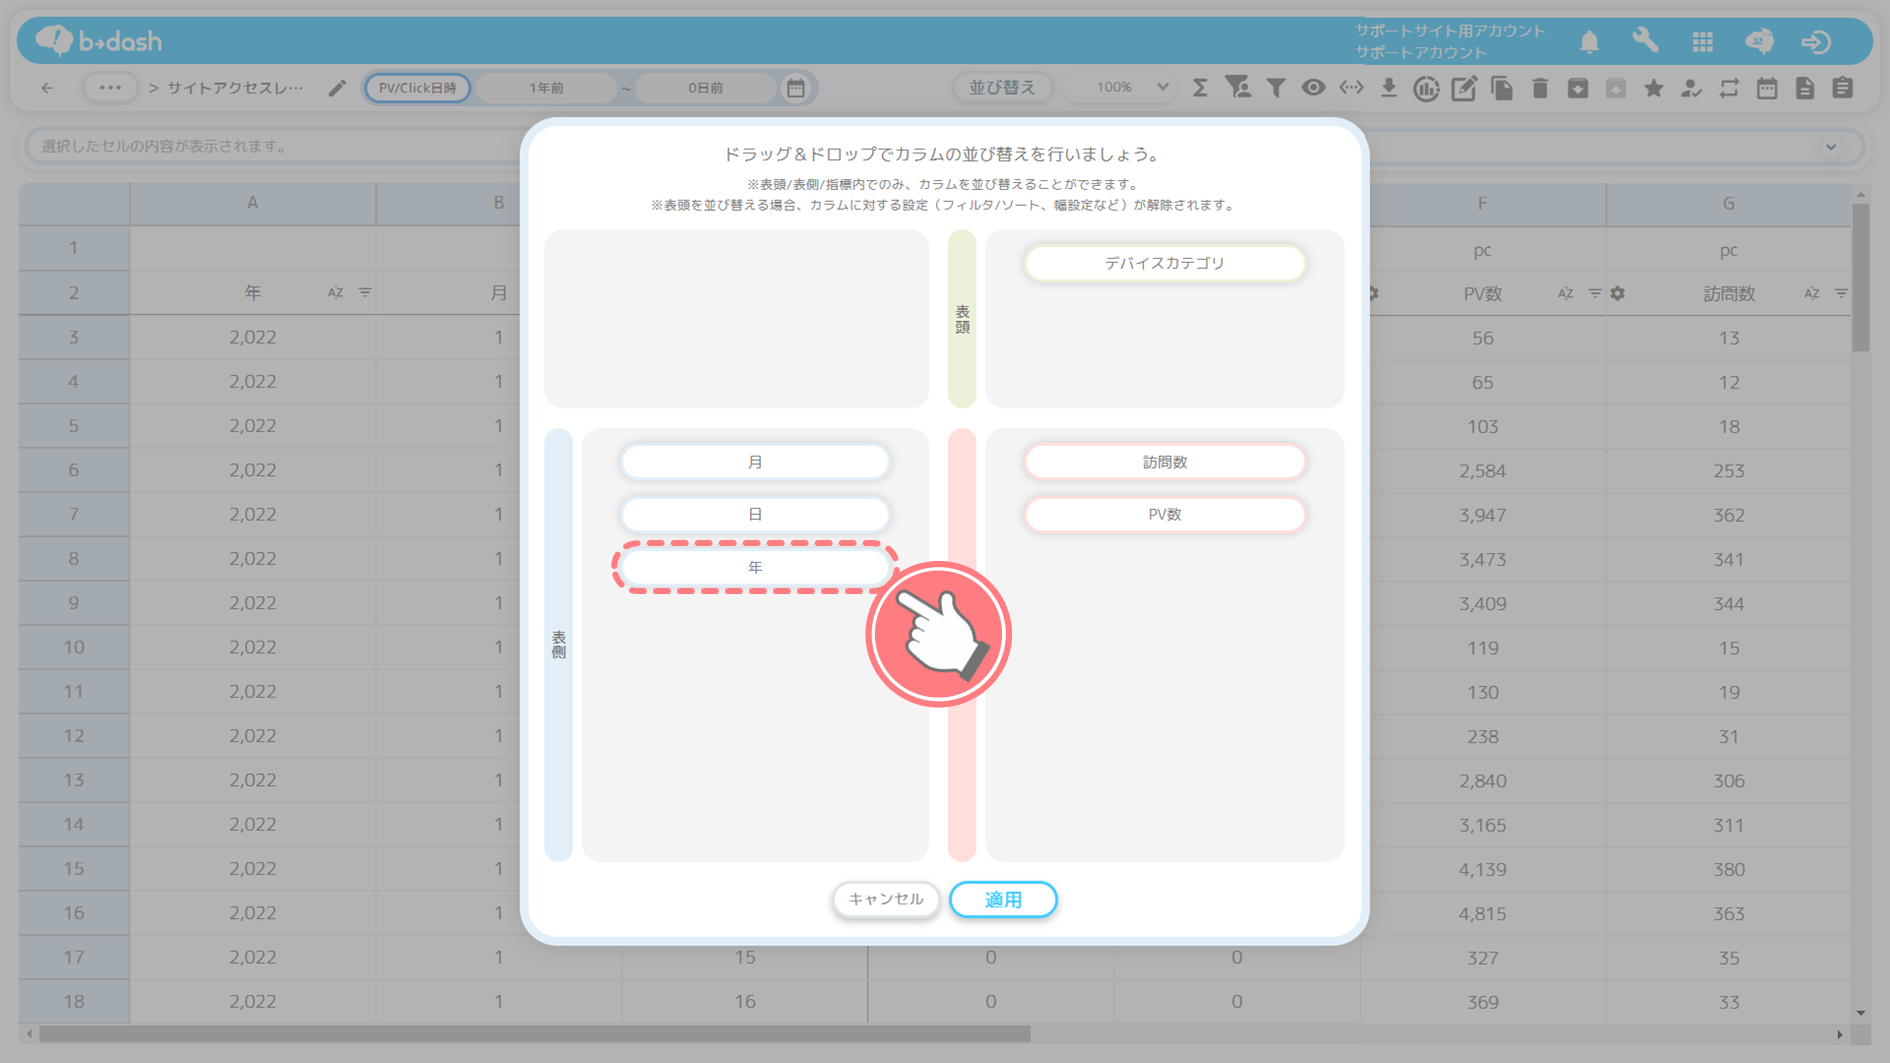The image size is (1890, 1063).
Task: Click cell with PV数 value 4,815
Action: click(1483, 913)
